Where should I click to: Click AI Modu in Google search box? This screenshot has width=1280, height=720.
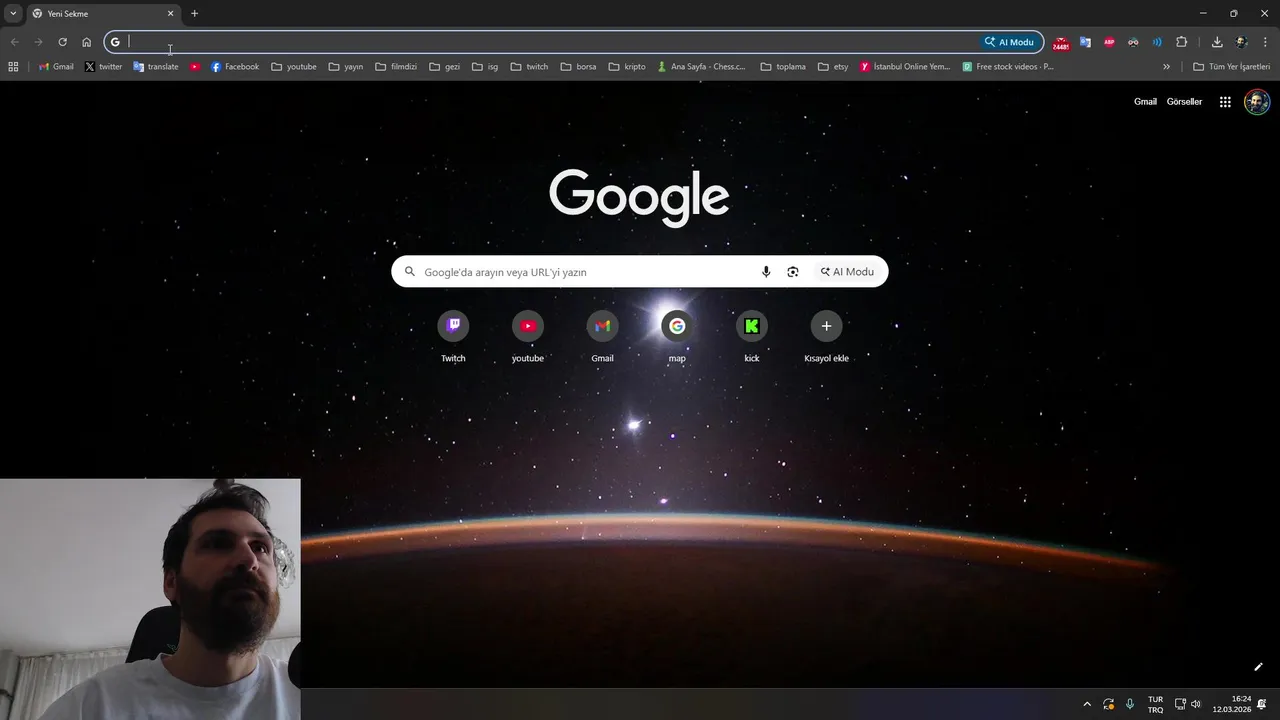(847, 272)
